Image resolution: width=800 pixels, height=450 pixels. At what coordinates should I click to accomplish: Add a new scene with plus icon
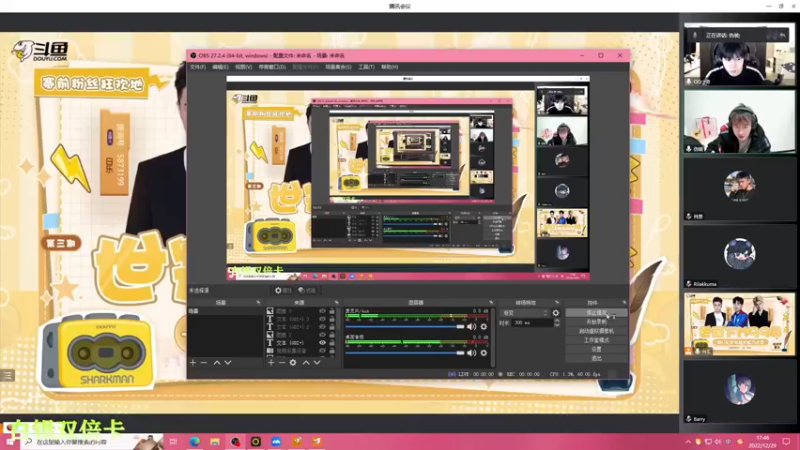coord(193,362)
